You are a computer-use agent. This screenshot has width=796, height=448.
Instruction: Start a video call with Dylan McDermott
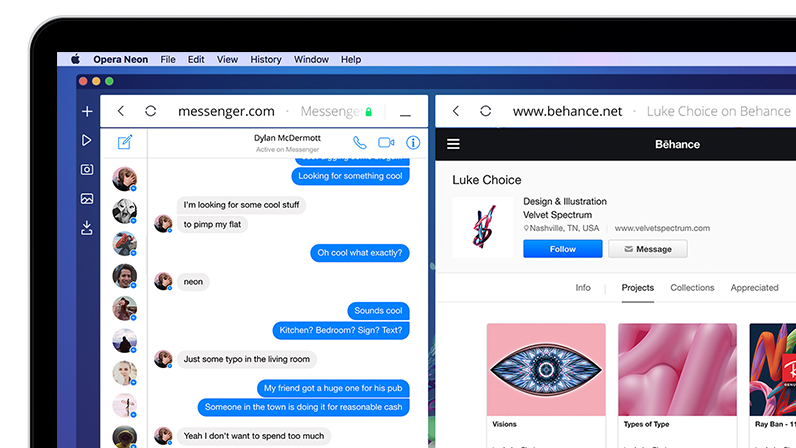pos(386,143)
